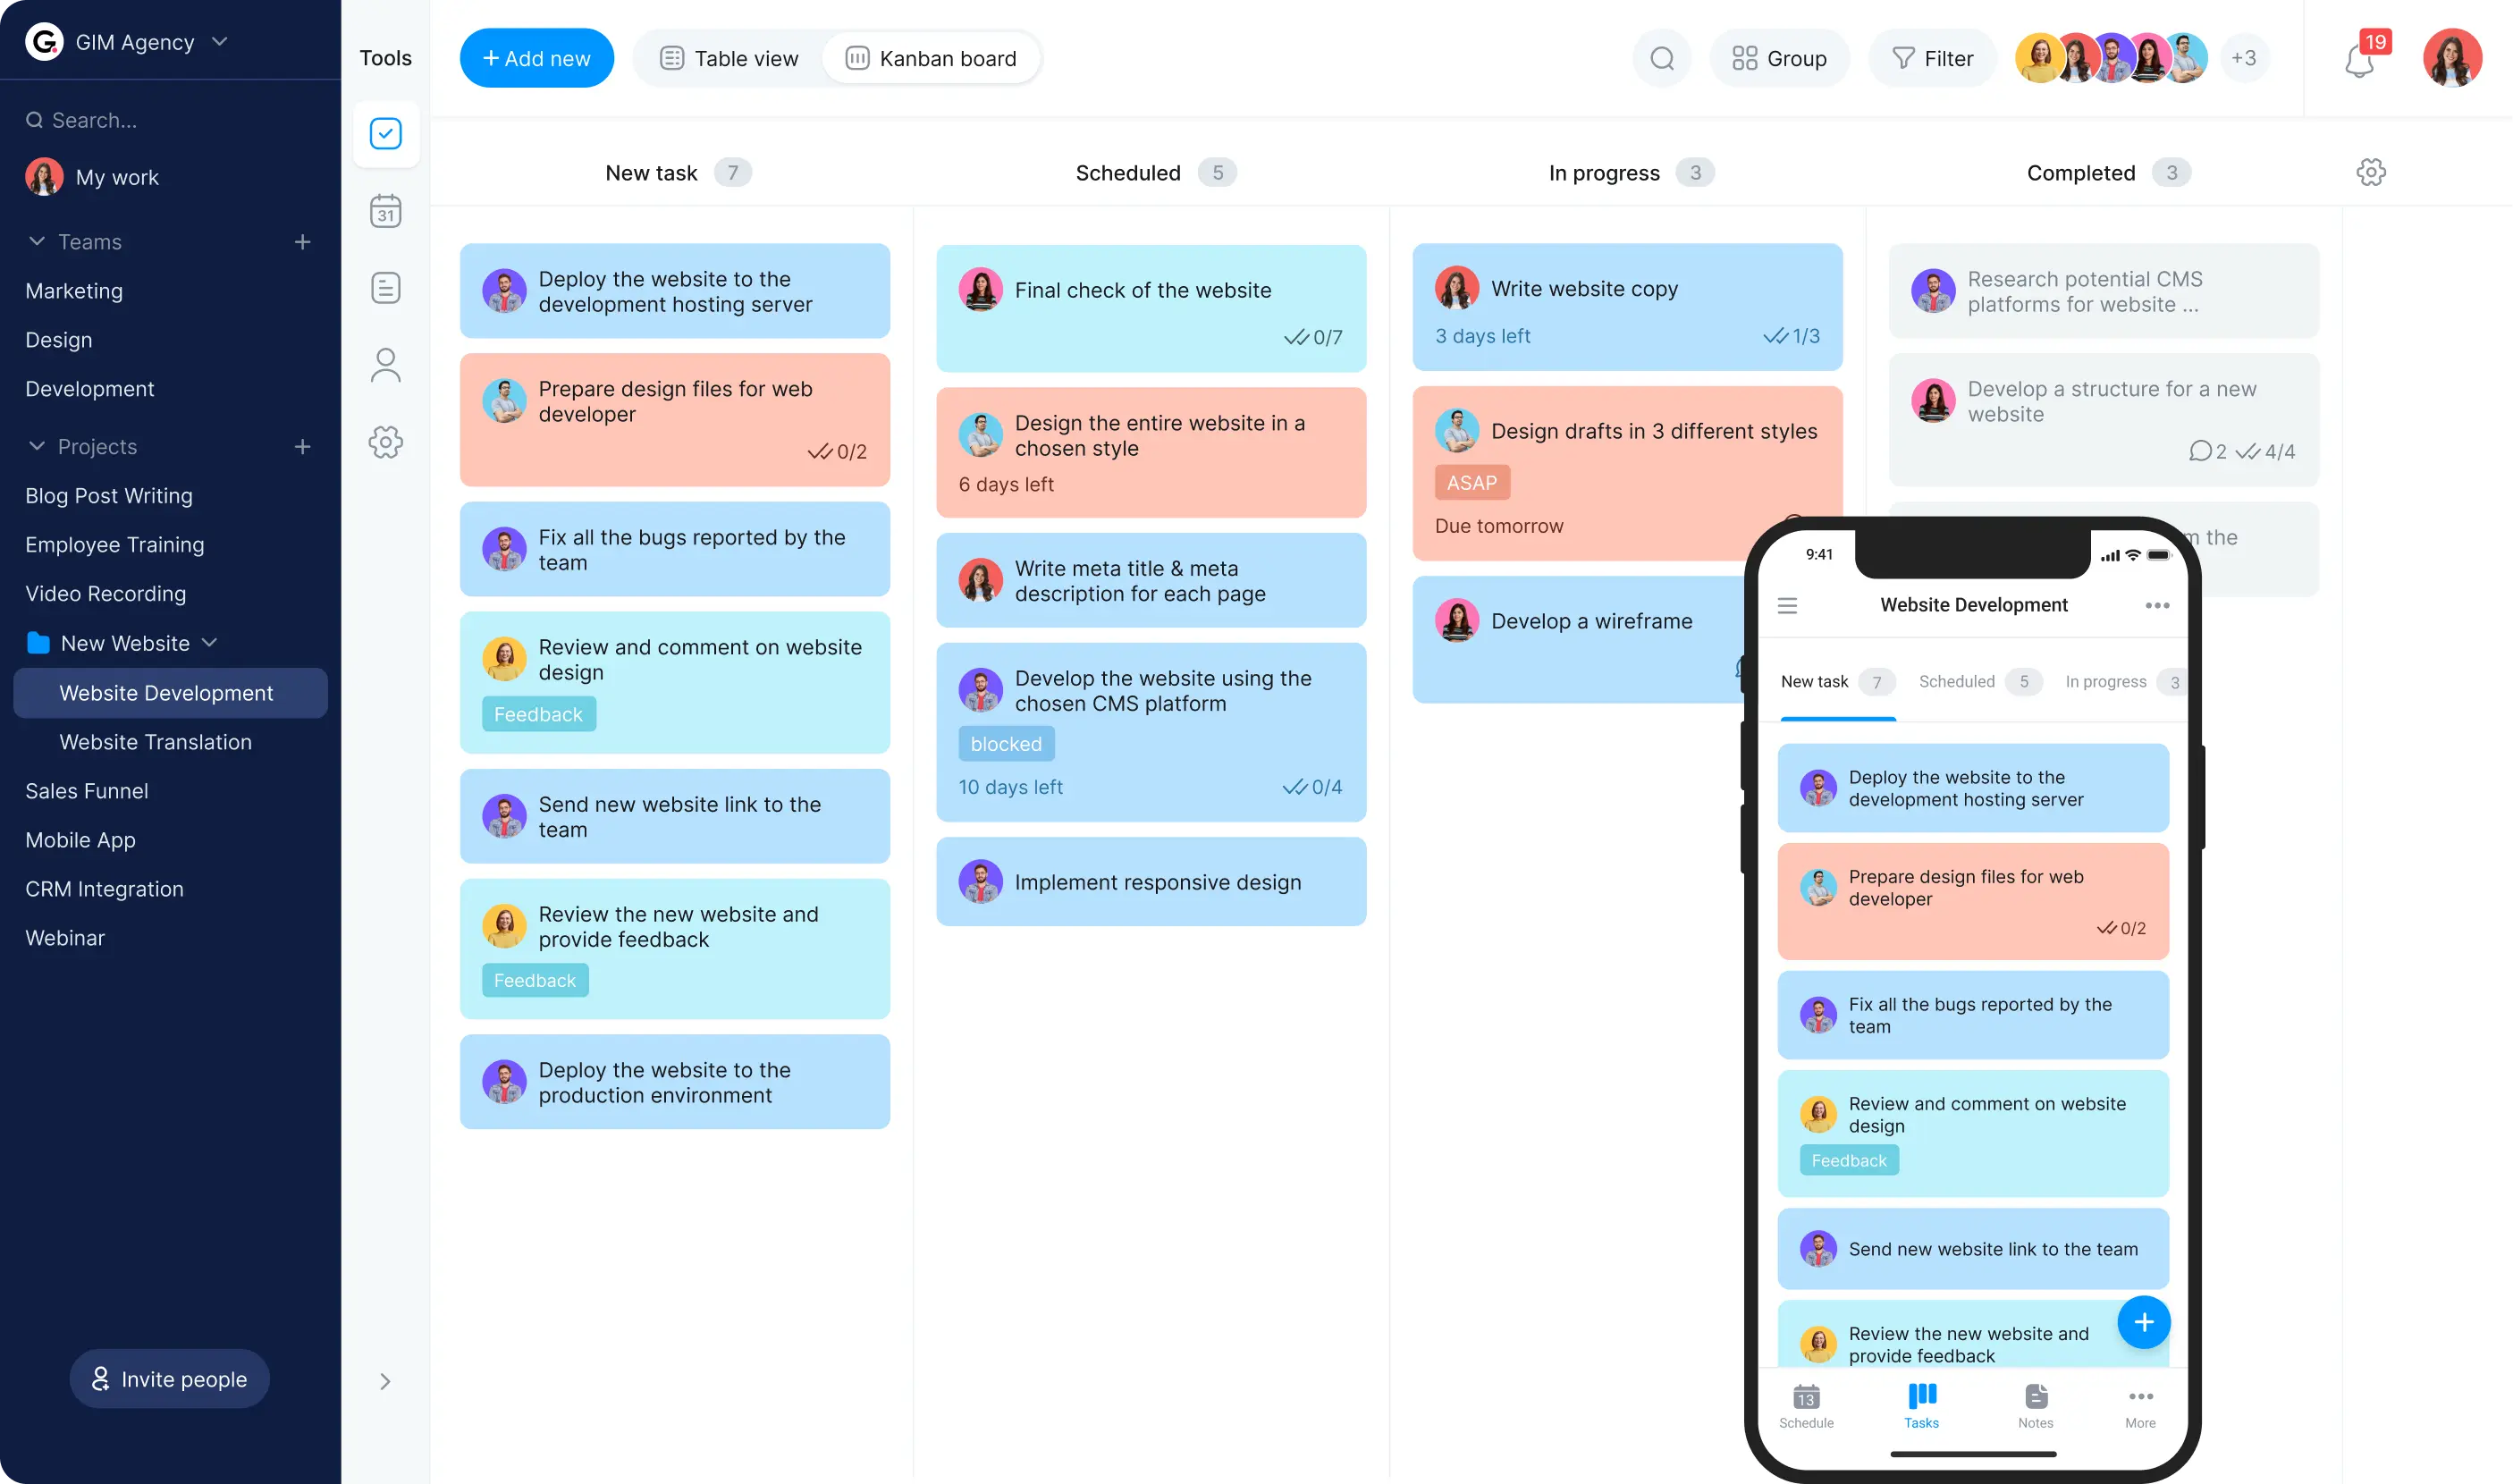2513x1484 pixels.
Task: Toggle the New Website project expander
Action: pyautogui.click(x=212, y=643)
